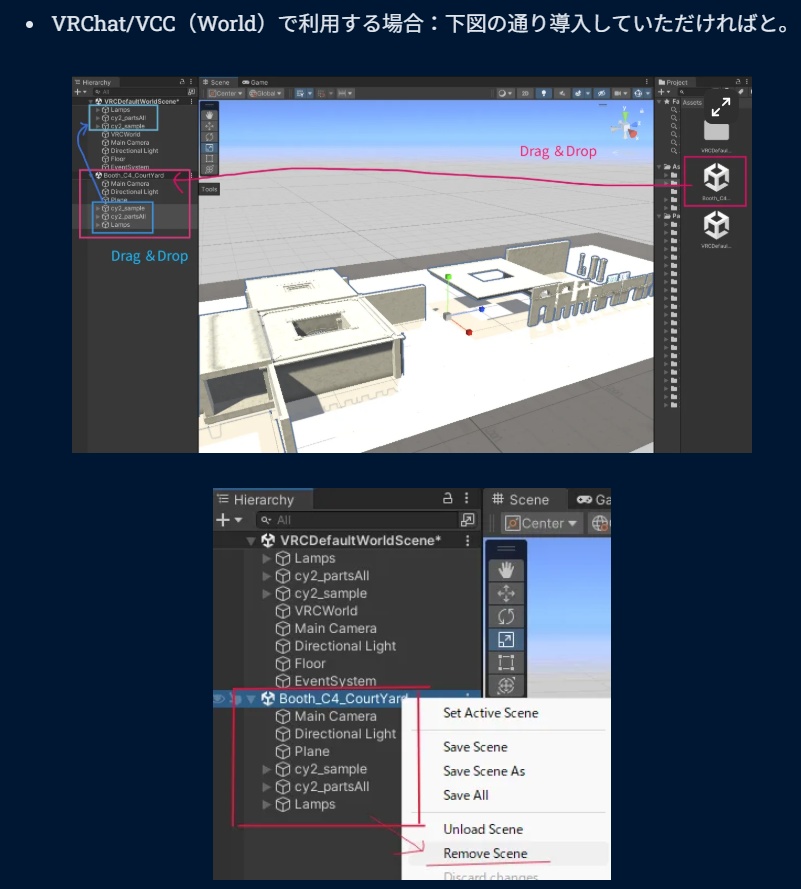Click the Scale tool in top screenshot
801x889 pixels.
pos(209,147)
